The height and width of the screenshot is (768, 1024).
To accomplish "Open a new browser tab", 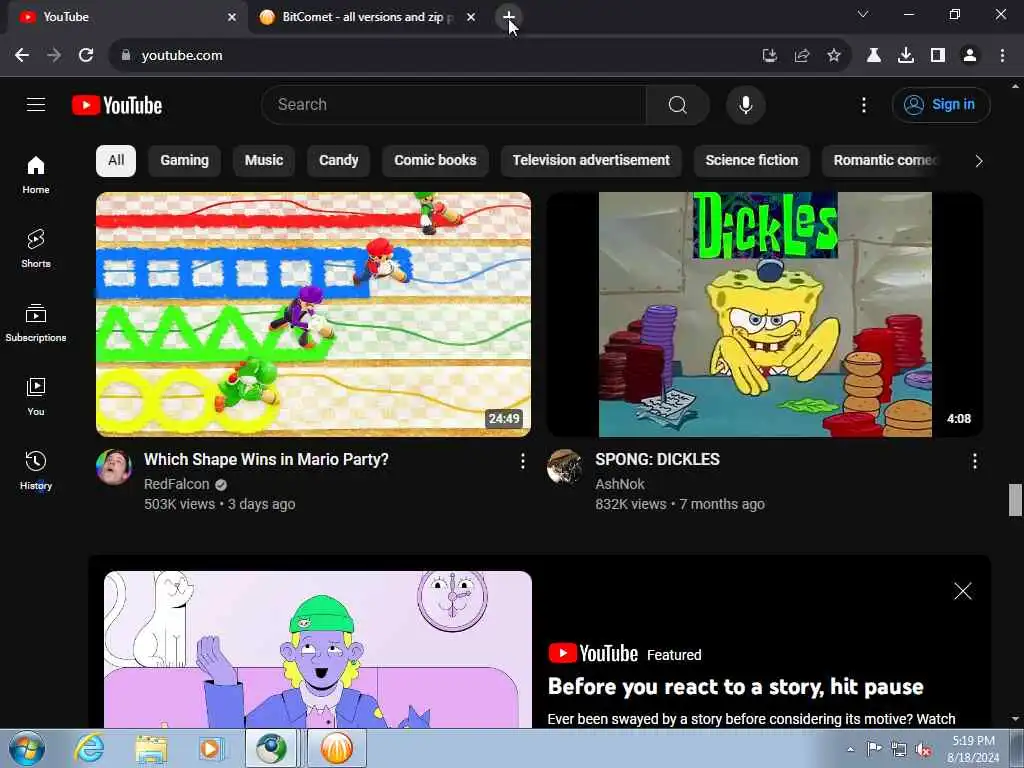I will tap(508, 16).
